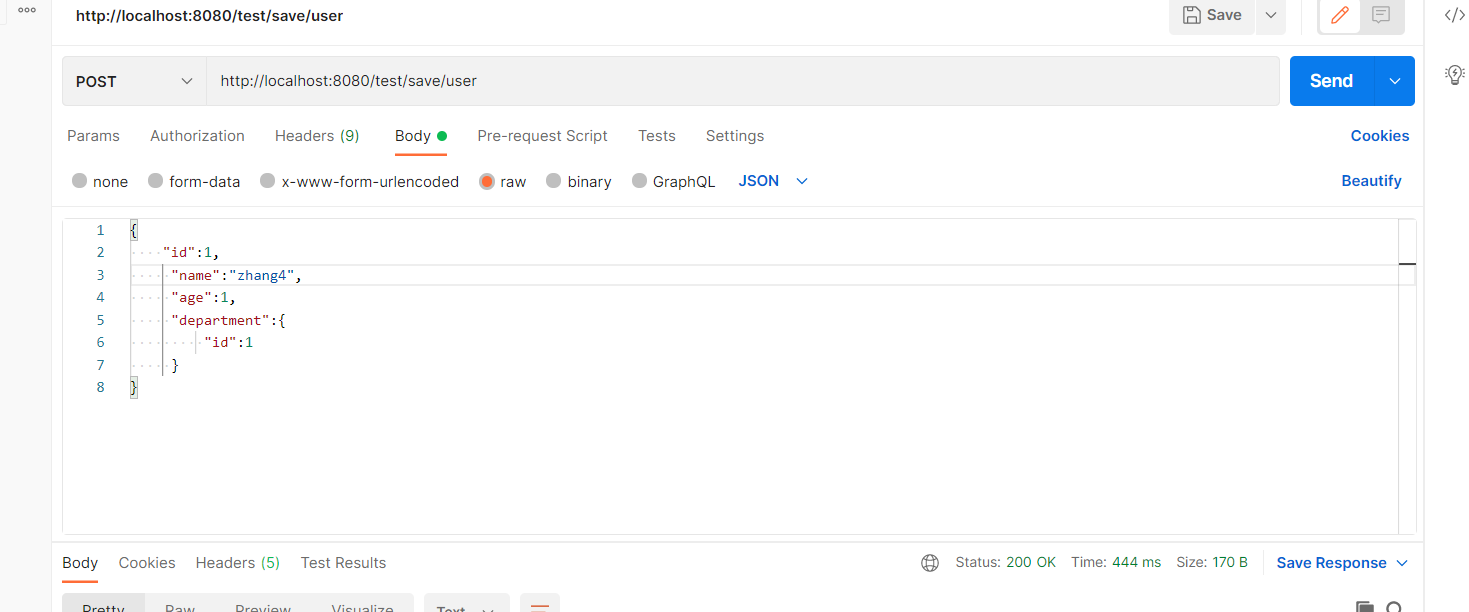1469x612 pixels.
Task: Open the code snippet panel icon
Action: click(x=1455, y=15)
